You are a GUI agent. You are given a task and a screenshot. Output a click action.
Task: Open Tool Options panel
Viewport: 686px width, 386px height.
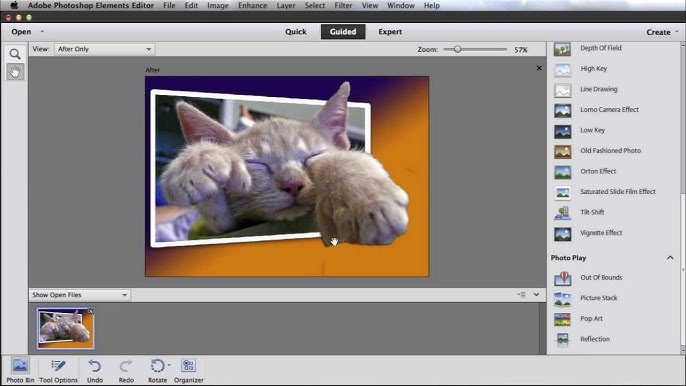click(58, 370)
